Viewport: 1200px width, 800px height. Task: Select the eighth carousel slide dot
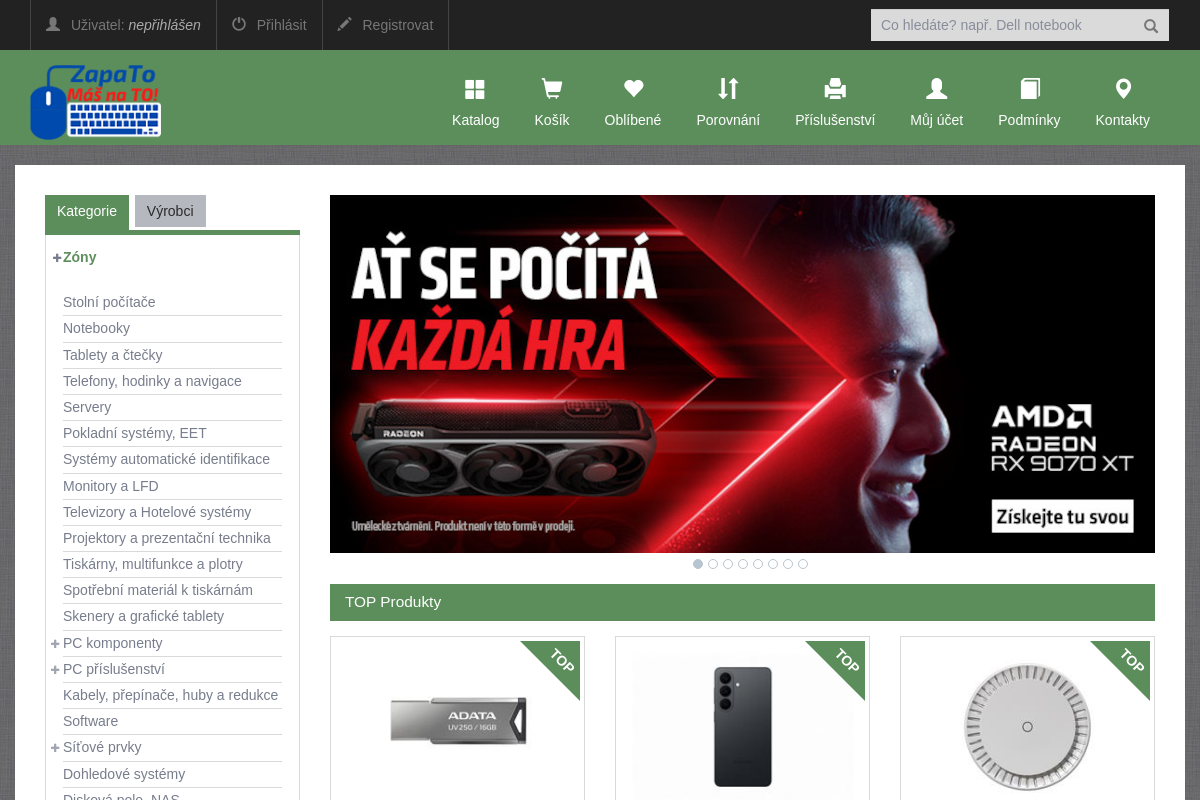click(803, 564)
